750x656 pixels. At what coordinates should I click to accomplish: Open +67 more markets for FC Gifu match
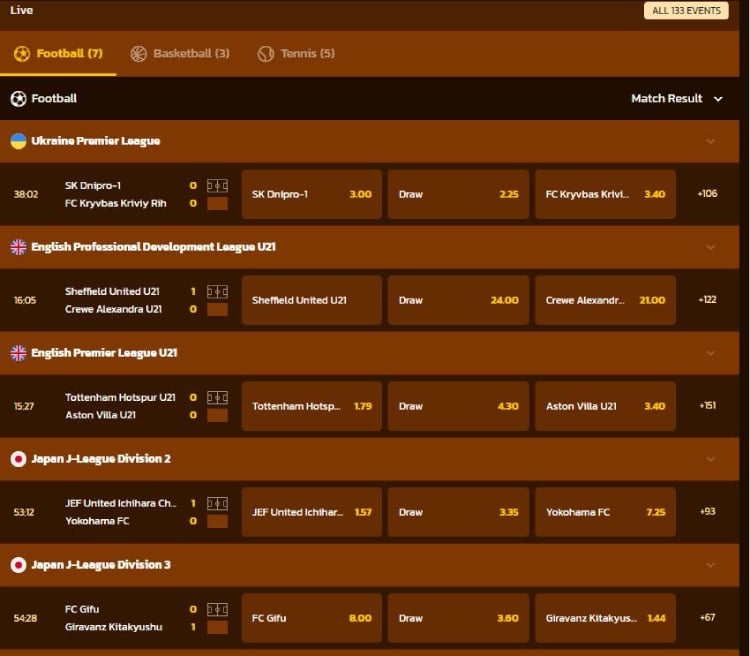(707, 618)
